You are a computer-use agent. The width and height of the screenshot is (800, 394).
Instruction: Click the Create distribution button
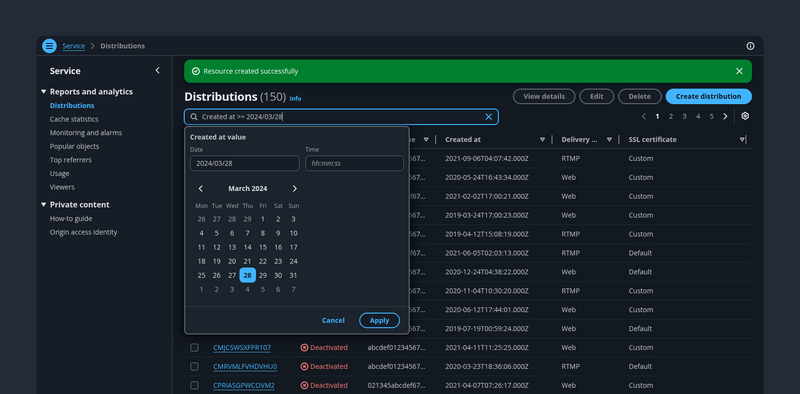coord(708,96)
